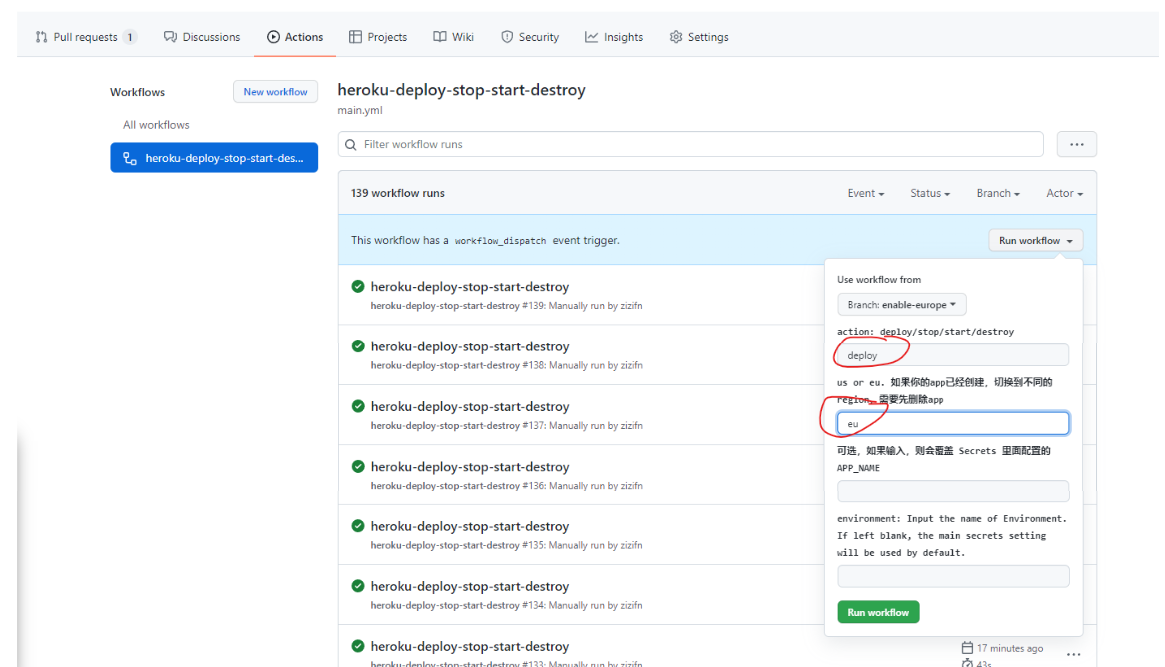Open the Event filter dropdown
The height and width of the screenshot is (667, 1165).
865,194
